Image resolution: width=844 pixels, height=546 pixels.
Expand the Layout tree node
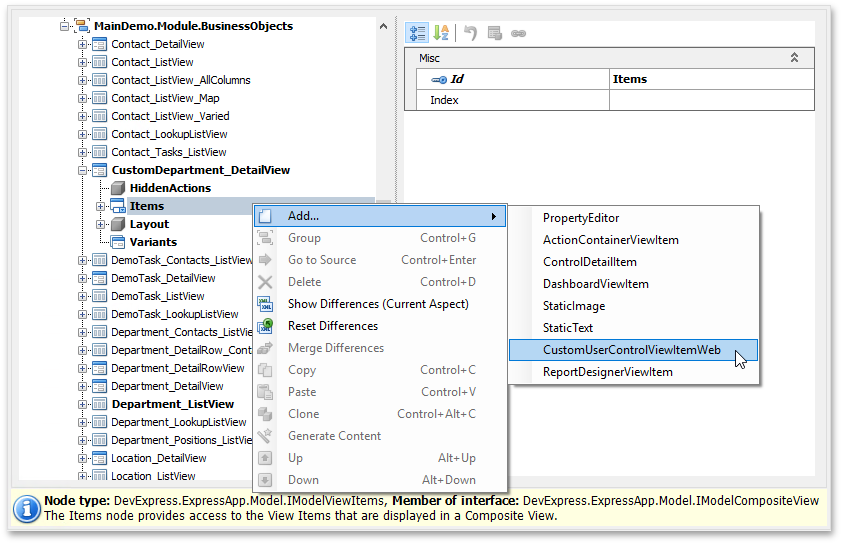101,224
